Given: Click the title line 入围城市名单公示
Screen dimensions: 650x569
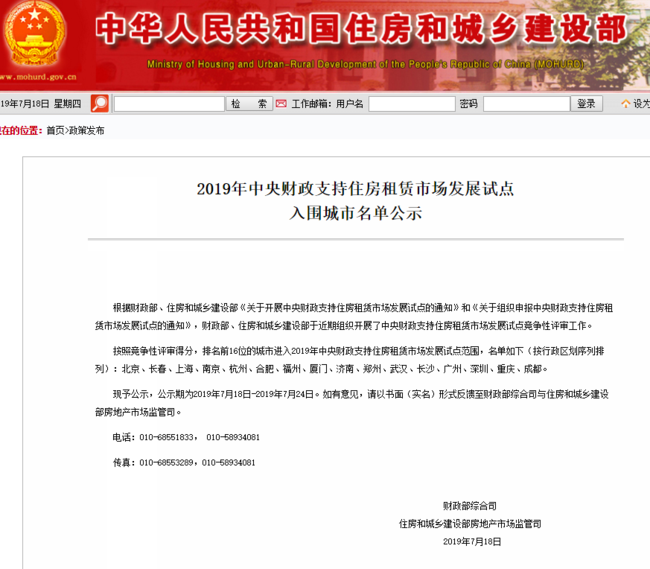Looking at the screenshot, I should pos(355,213).
